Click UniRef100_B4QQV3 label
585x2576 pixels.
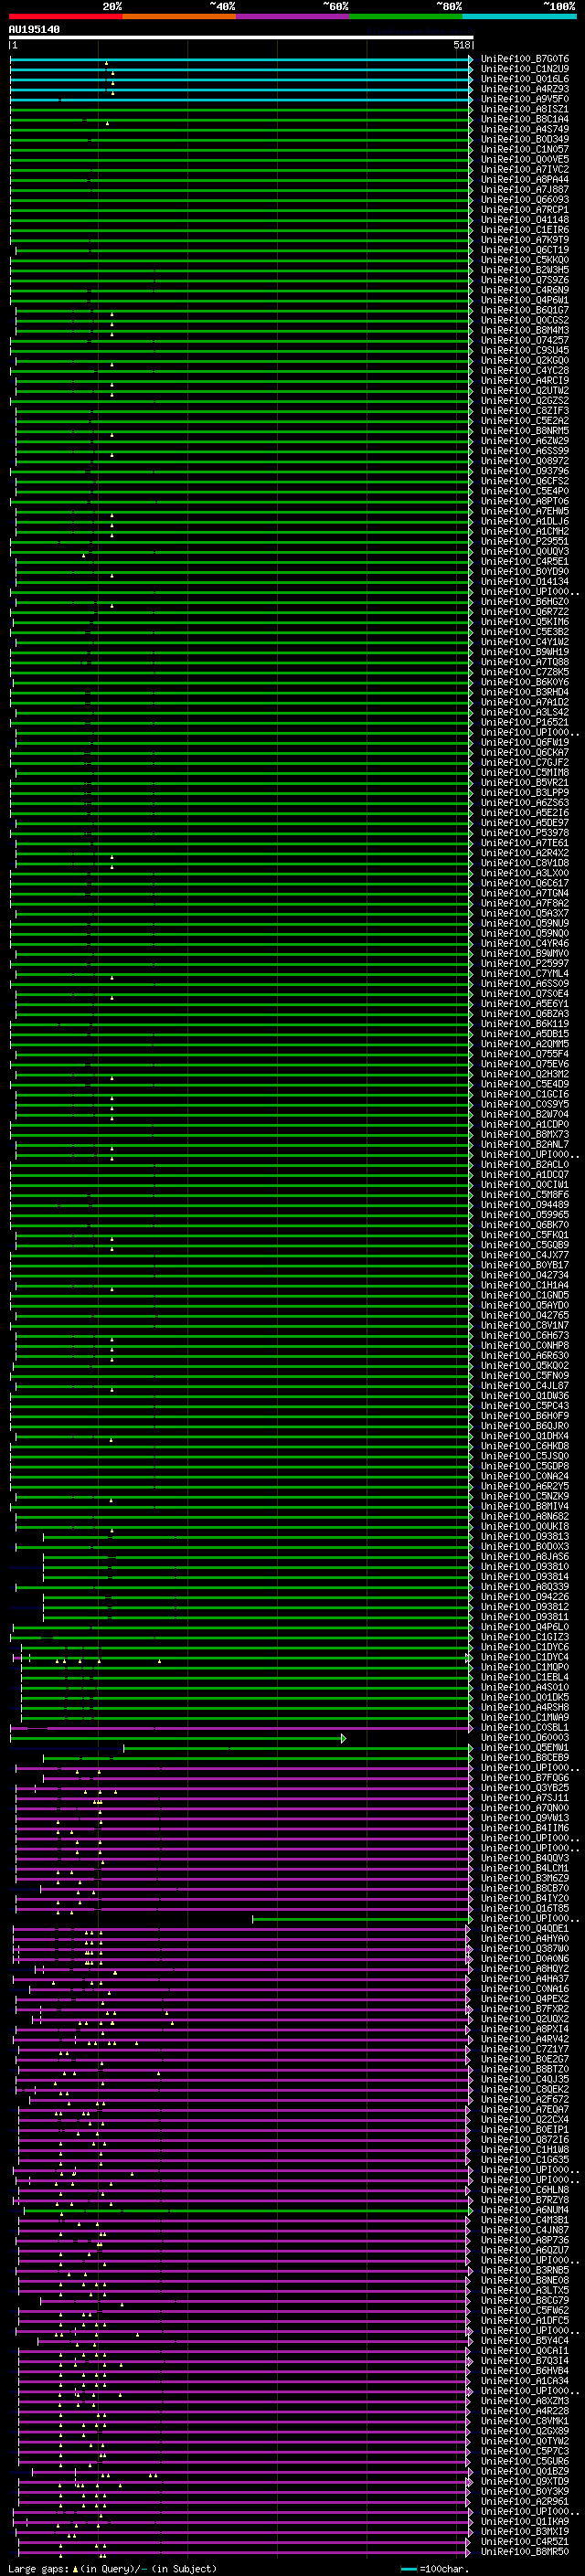(525, 1858)
